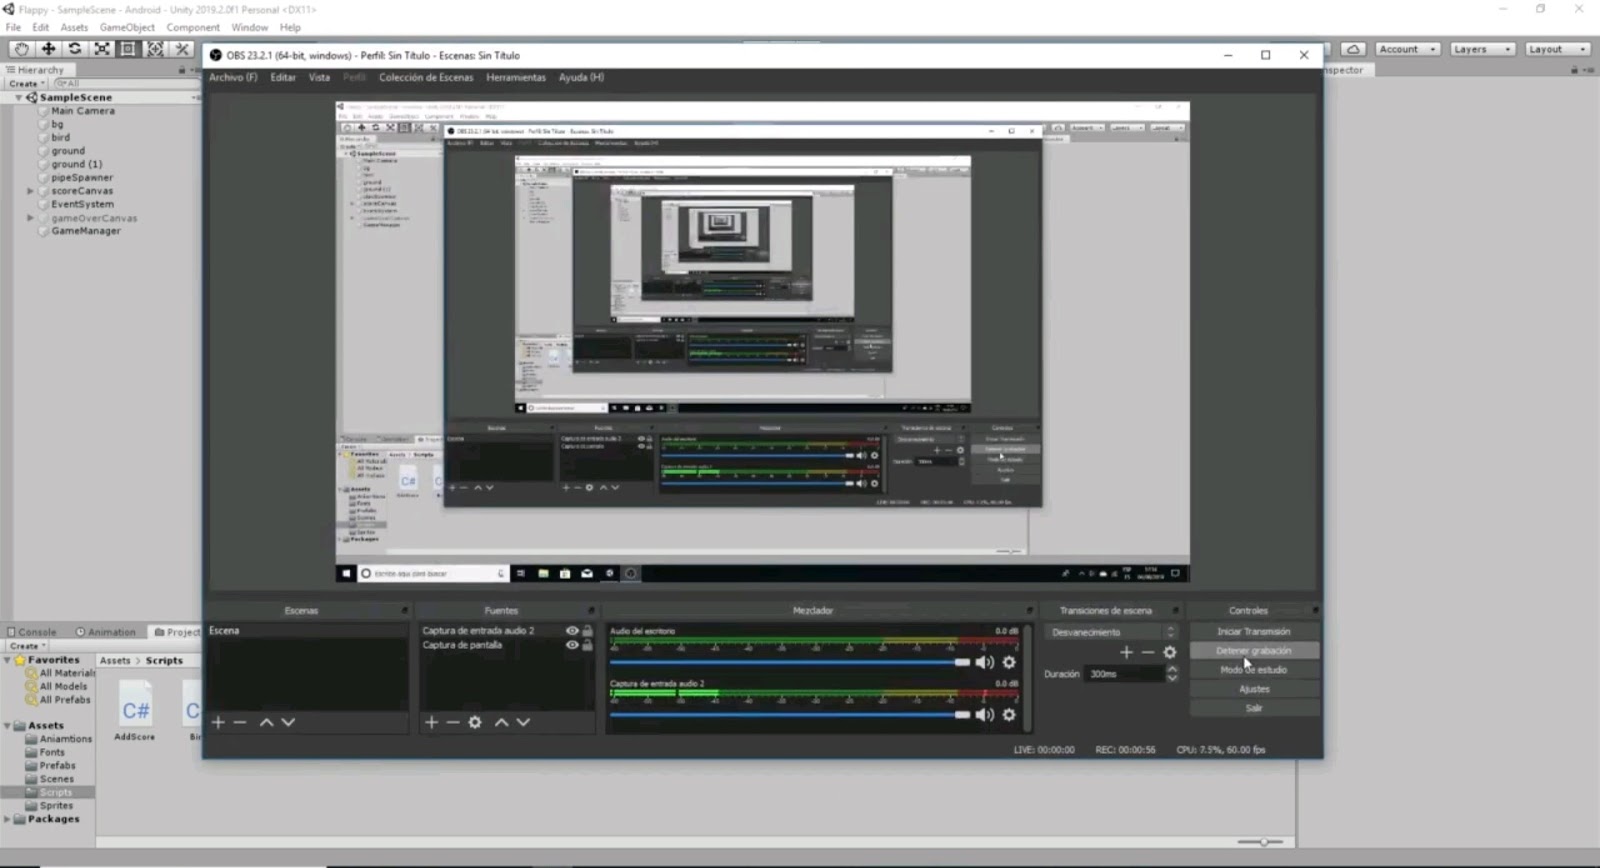1600x868 pixels.
Task: Move source up in Fuentes panel
Action: coord(501,722)
